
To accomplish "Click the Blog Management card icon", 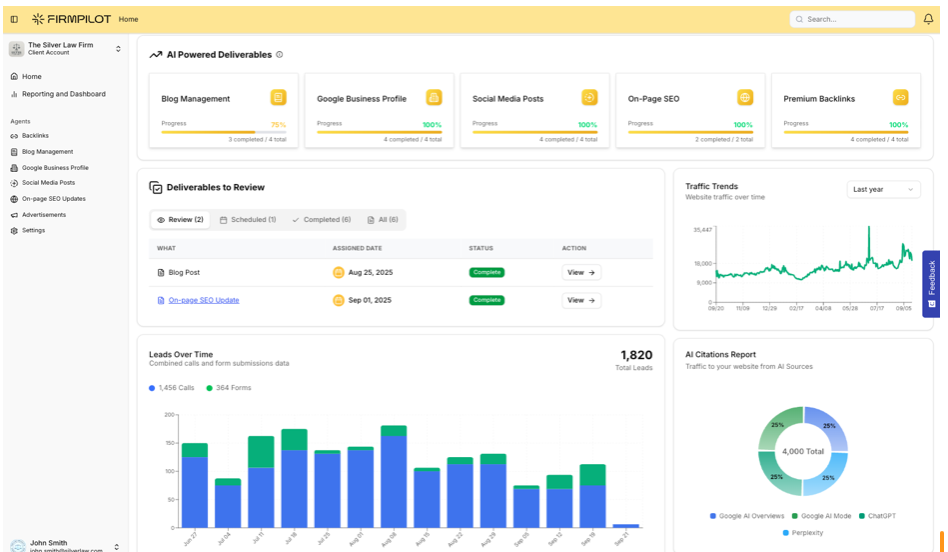I will pyautogui.click(x=278, y=97).
